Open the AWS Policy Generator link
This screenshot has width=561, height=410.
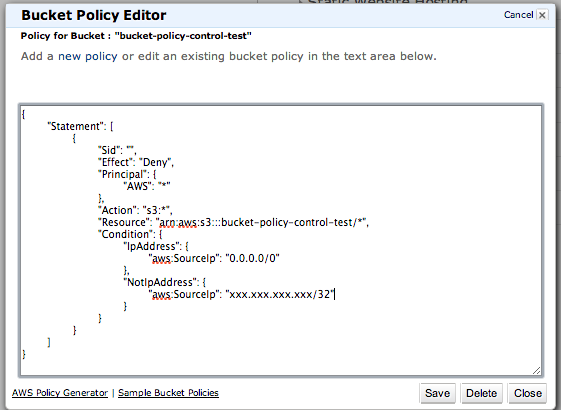coord(60,393)
